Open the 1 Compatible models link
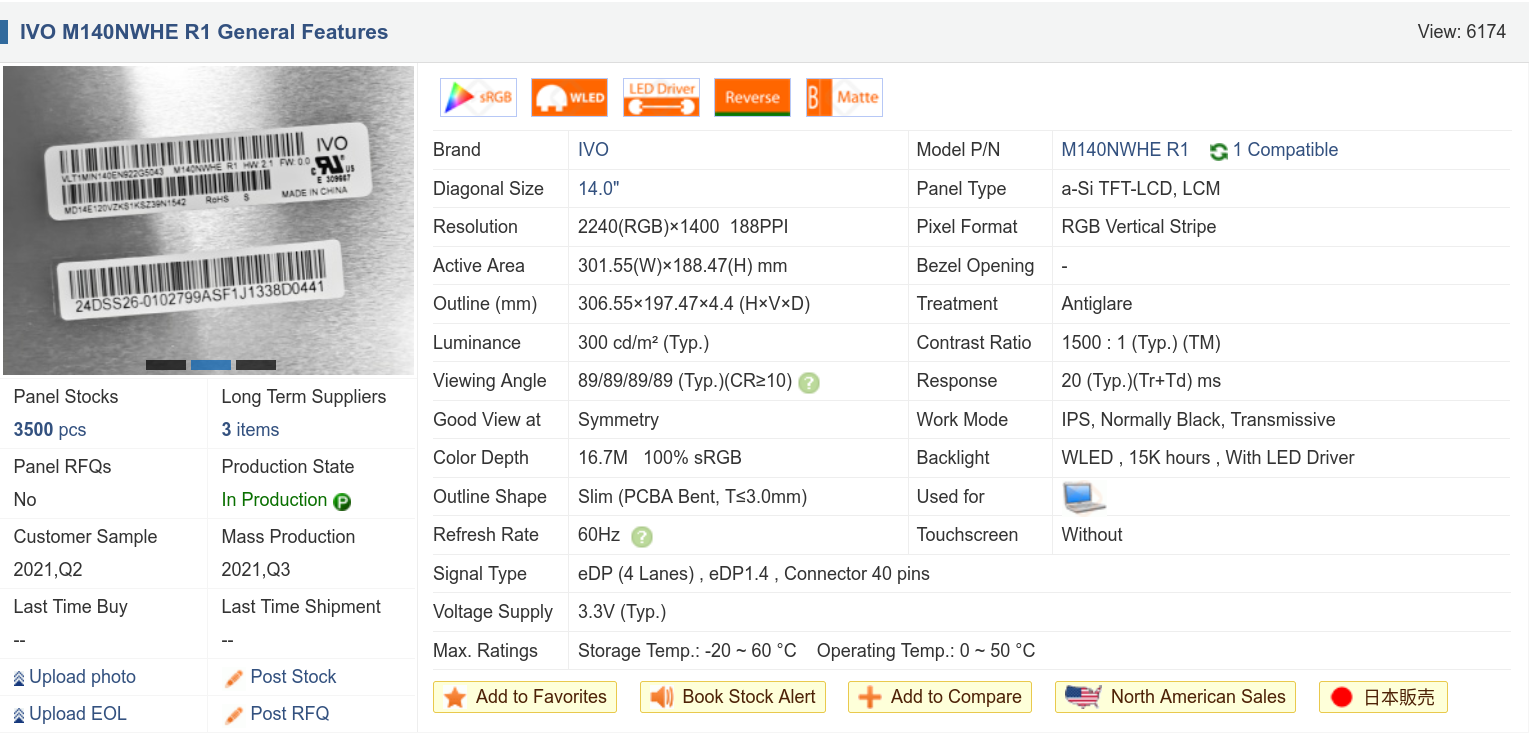1529x737 pixels. (x=1284, y=150)
